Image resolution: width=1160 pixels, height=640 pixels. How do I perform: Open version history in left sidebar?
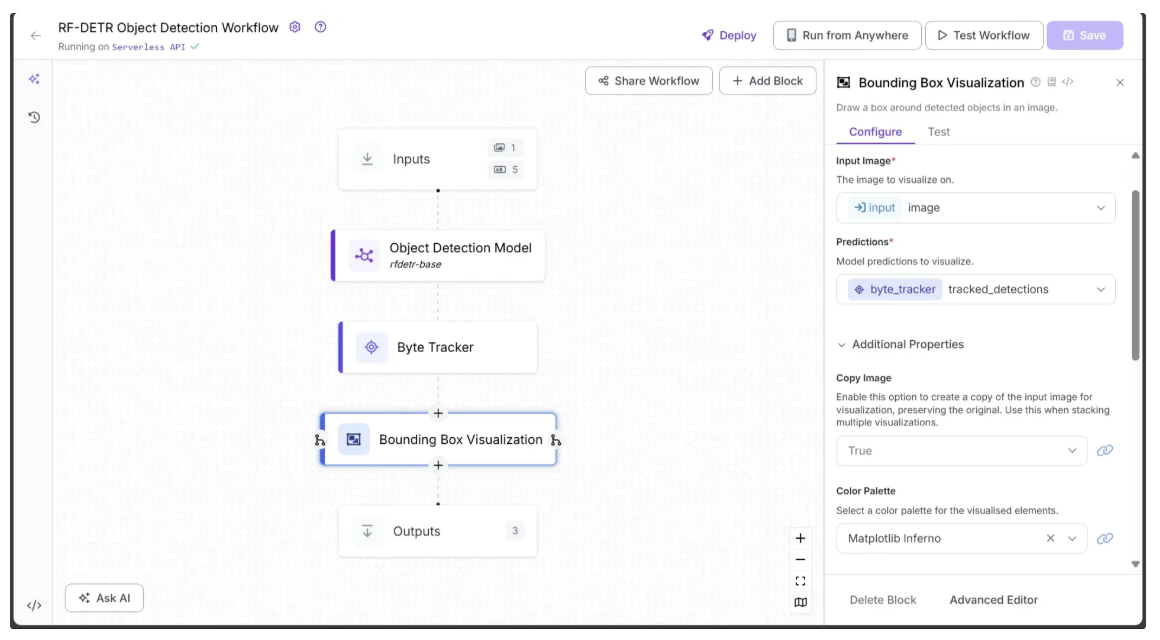click(x=34, y=117)
